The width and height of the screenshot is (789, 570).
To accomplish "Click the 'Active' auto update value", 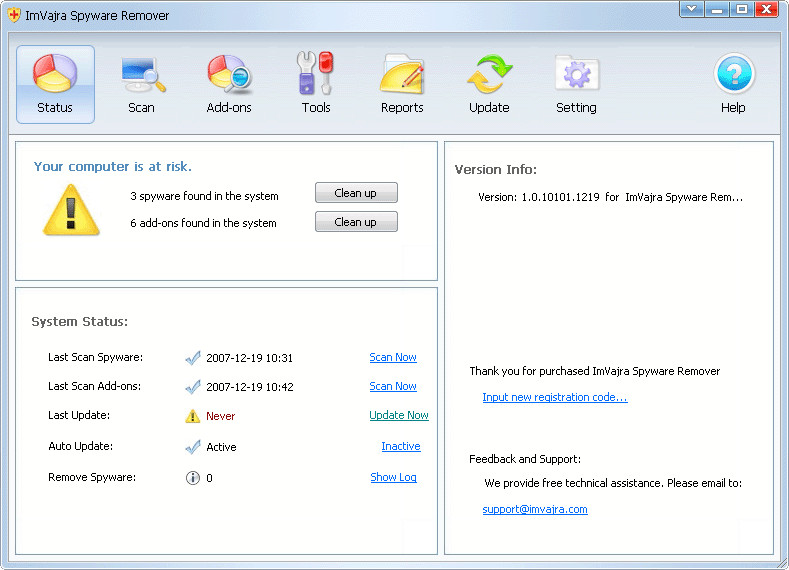I will pyautogui.click(x=221, y=447).
